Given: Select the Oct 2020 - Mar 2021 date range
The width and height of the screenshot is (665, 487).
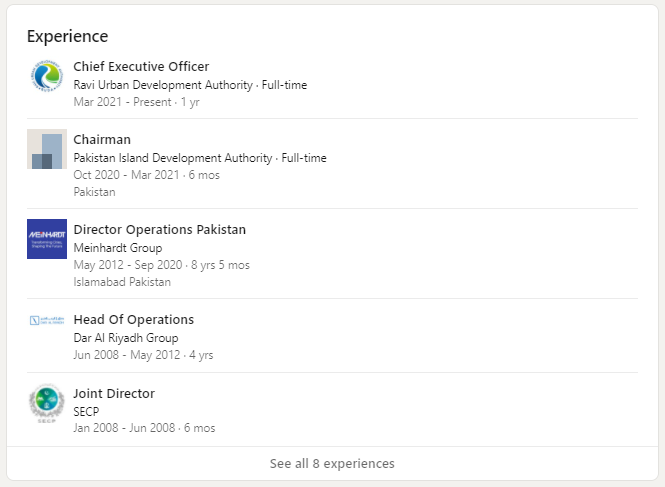Looking at the screenshot, I should (126, 175).
